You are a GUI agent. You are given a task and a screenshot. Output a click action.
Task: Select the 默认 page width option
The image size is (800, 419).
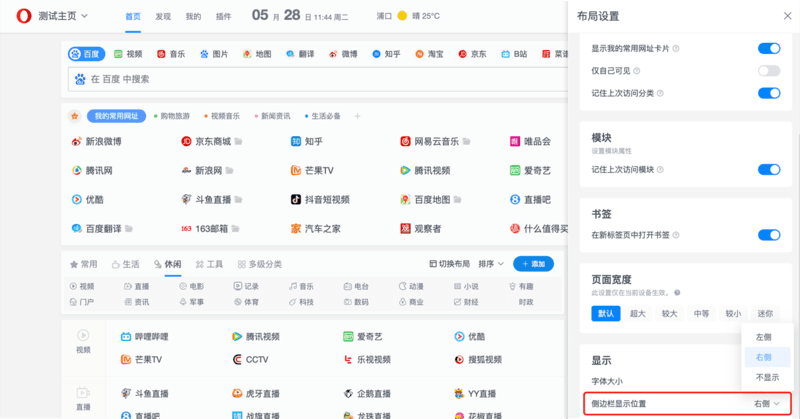[606, 313]
